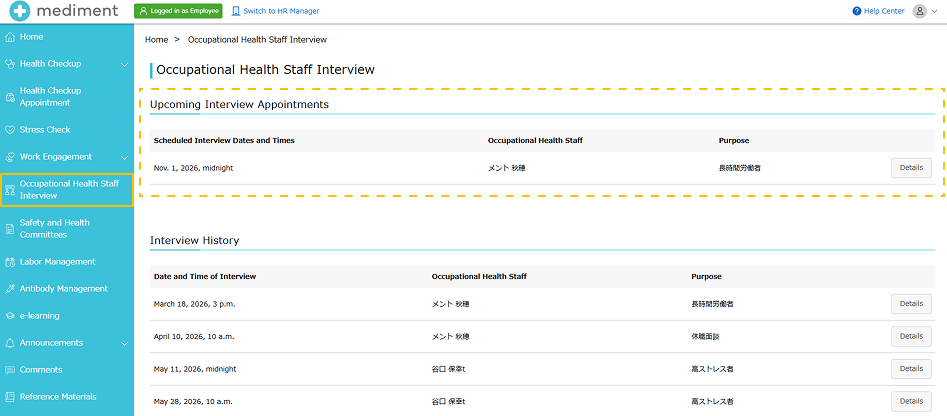947x416 pixels.
Task: Click the Stress Check heart icon
Action: (x=9, y=130)
